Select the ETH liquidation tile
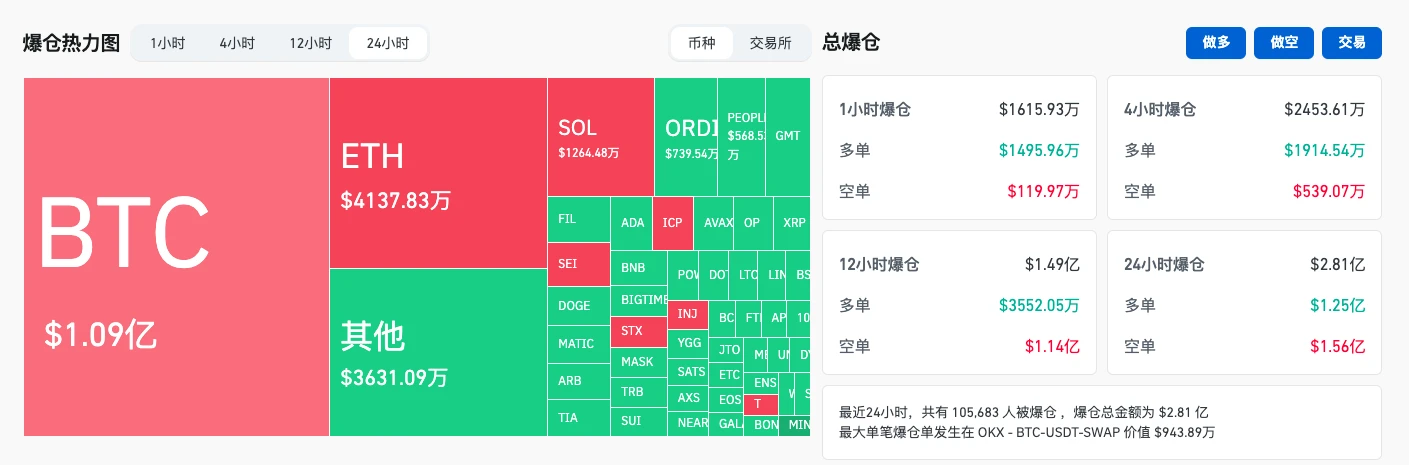Image resolution: width=1409 pixels, height=465 pixels. pyautogui.click(x=438, y=173)
